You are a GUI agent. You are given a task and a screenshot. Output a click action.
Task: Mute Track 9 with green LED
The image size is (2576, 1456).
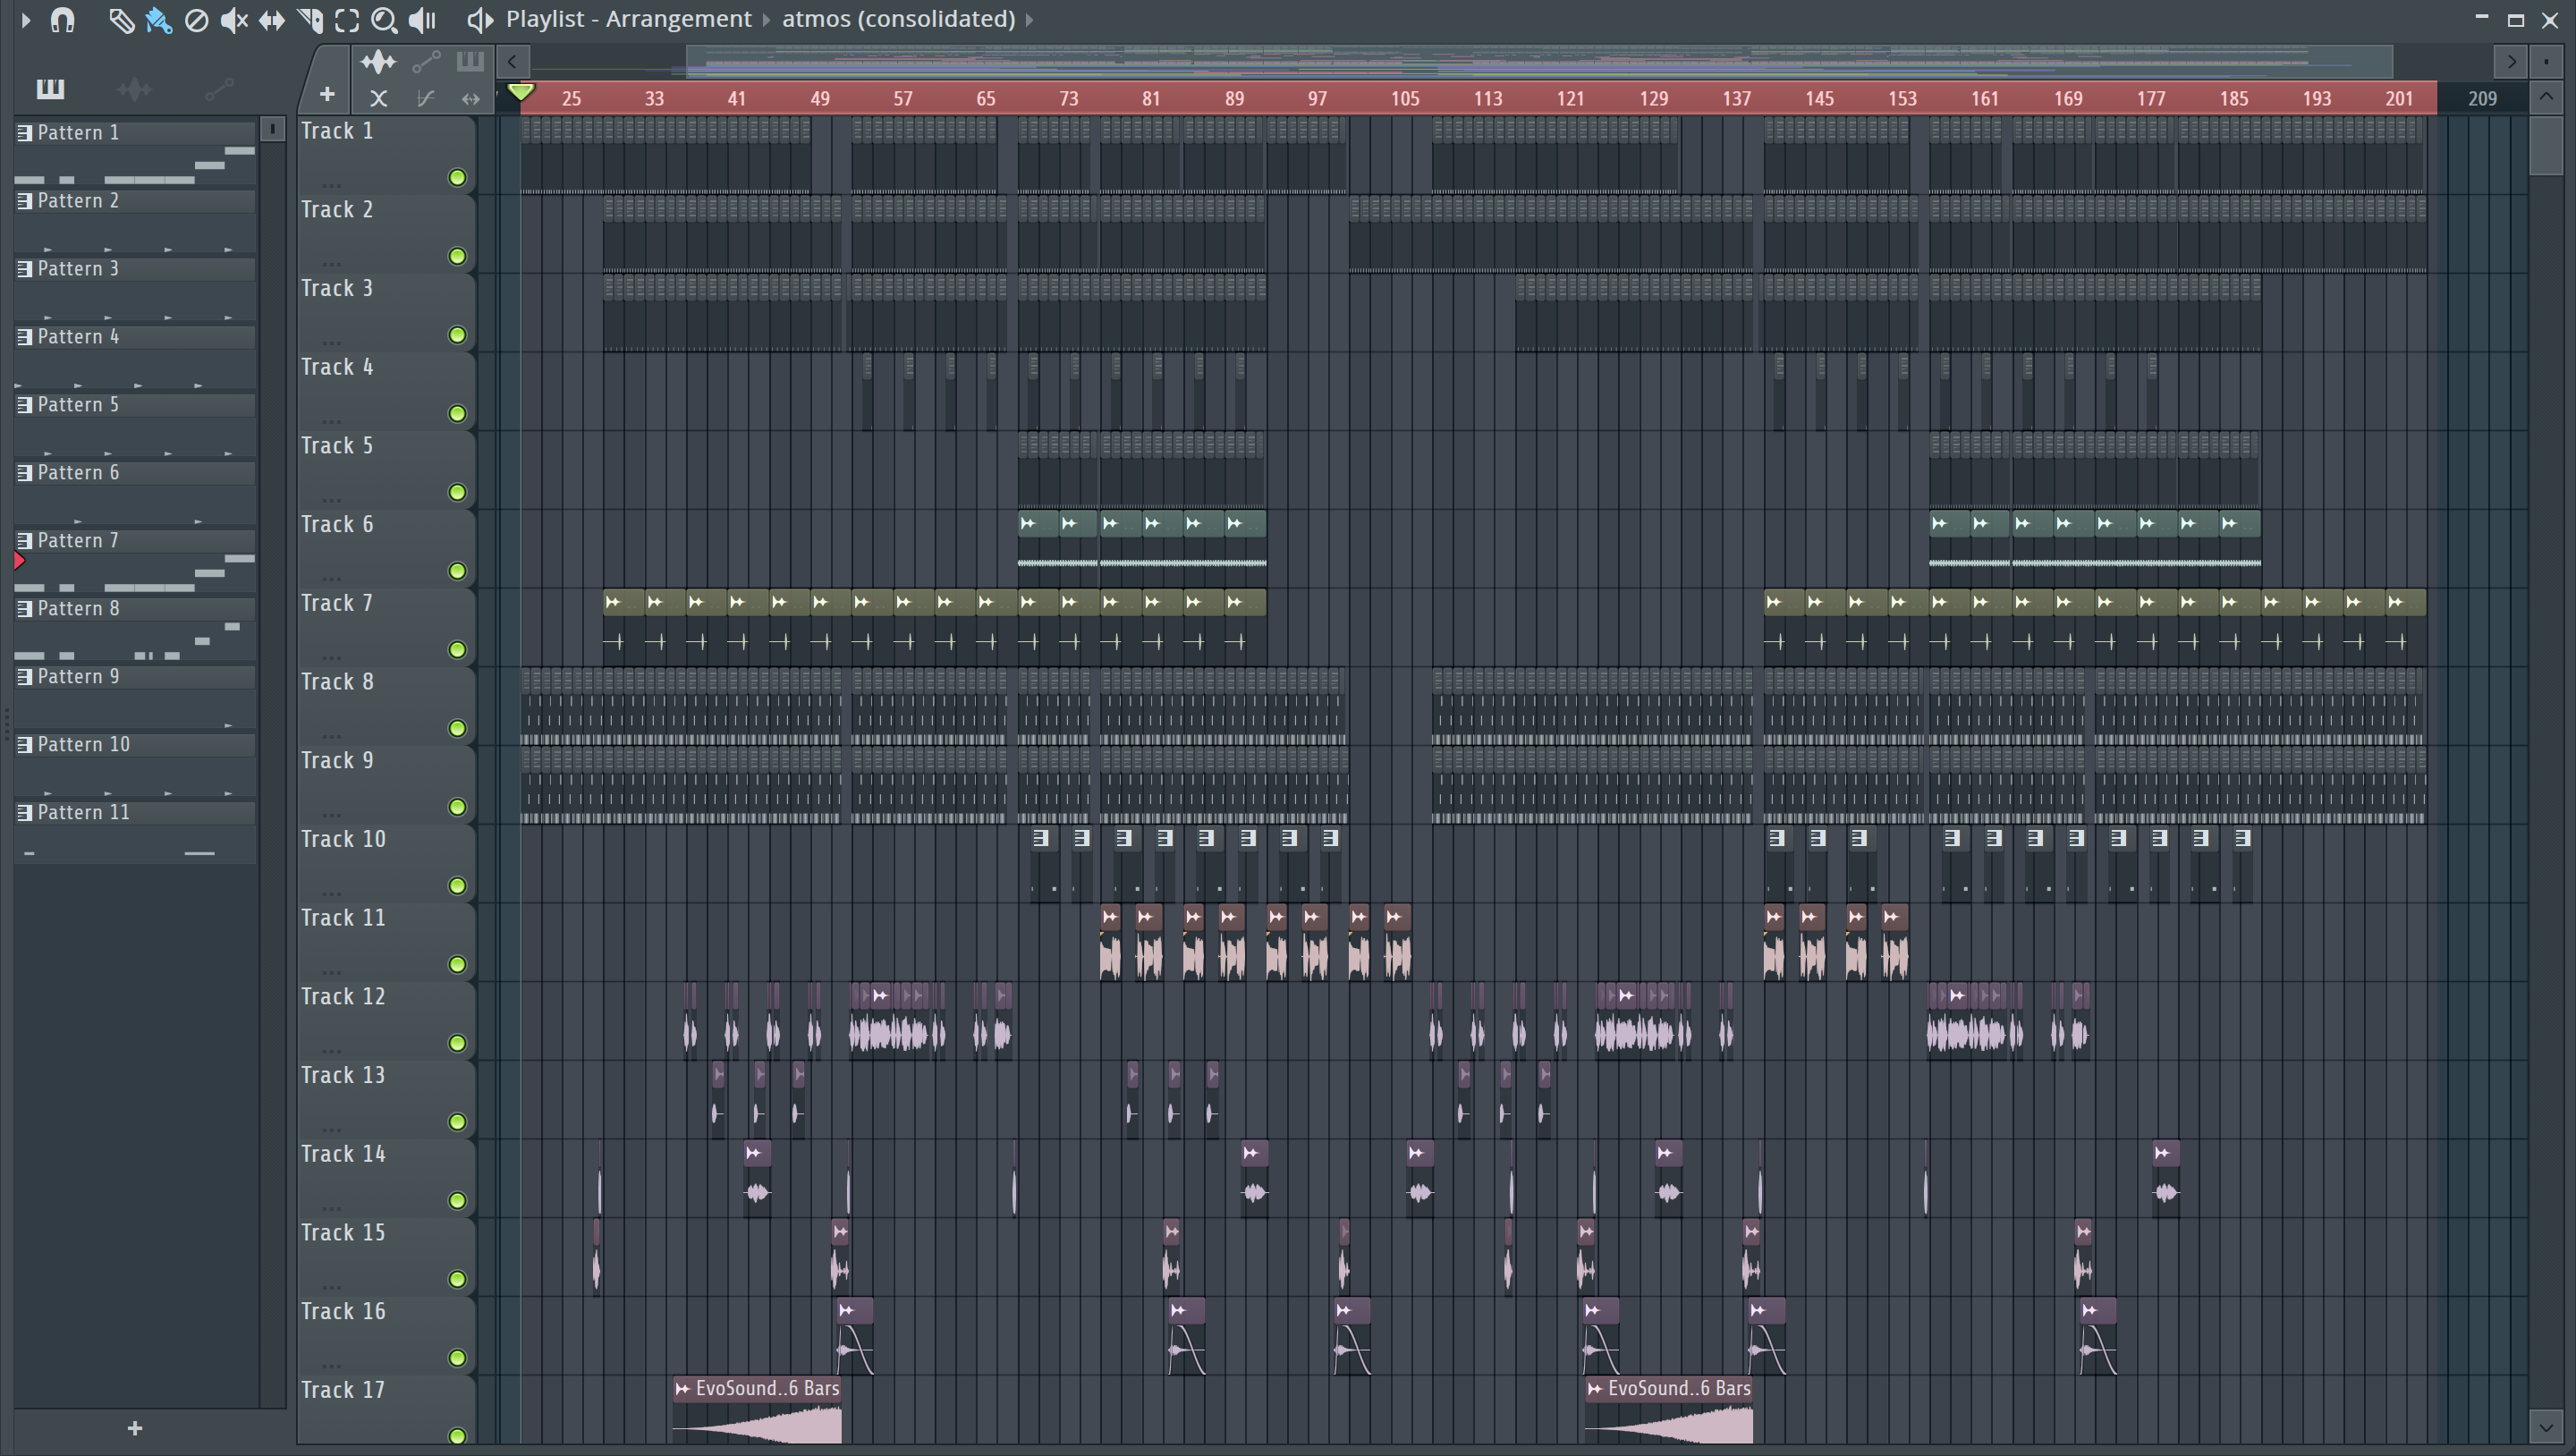click(457, 807)
